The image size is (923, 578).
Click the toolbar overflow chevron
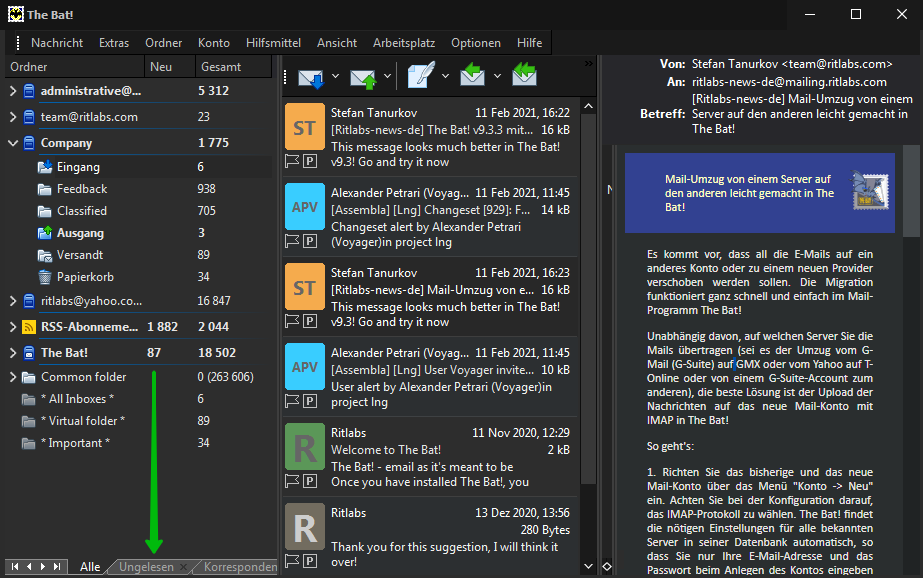tap(589, 63)
